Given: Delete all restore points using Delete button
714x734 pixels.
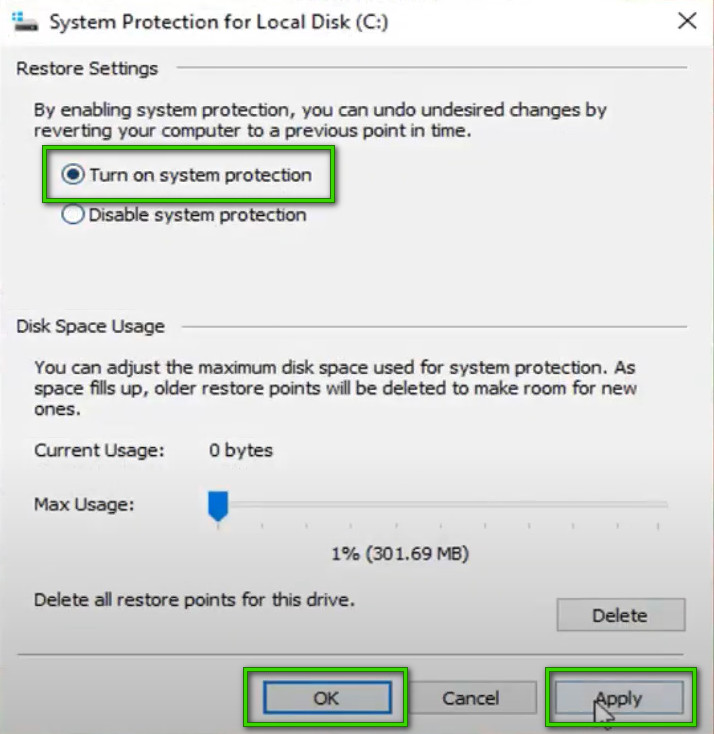Looking at the screenshot, I should 620,615.
